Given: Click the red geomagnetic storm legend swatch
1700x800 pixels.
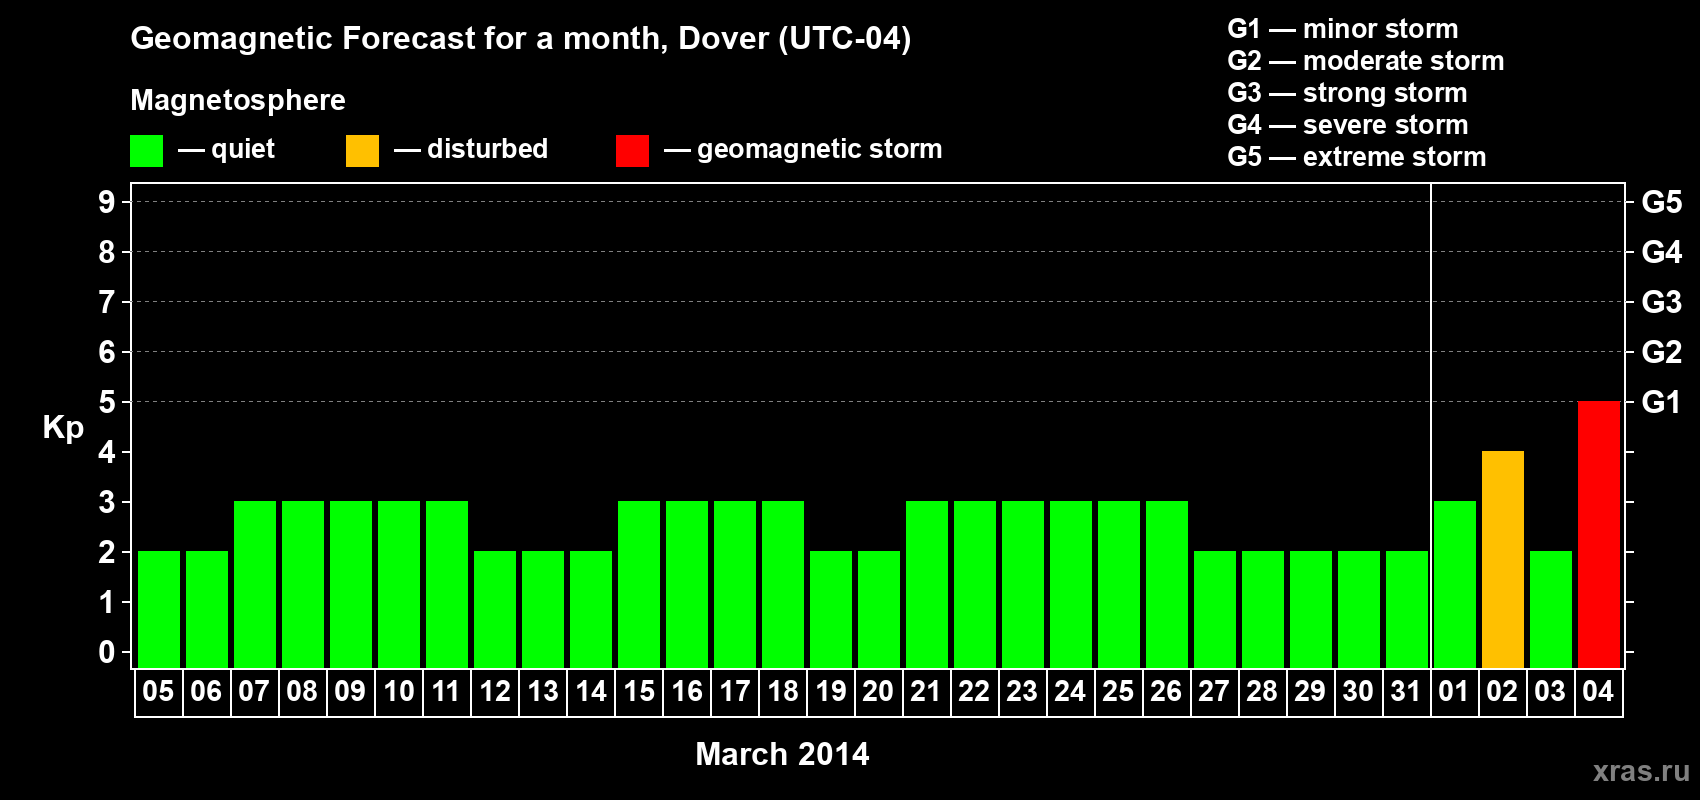Looking at the screenshot, I should click(x=632, y=151).
